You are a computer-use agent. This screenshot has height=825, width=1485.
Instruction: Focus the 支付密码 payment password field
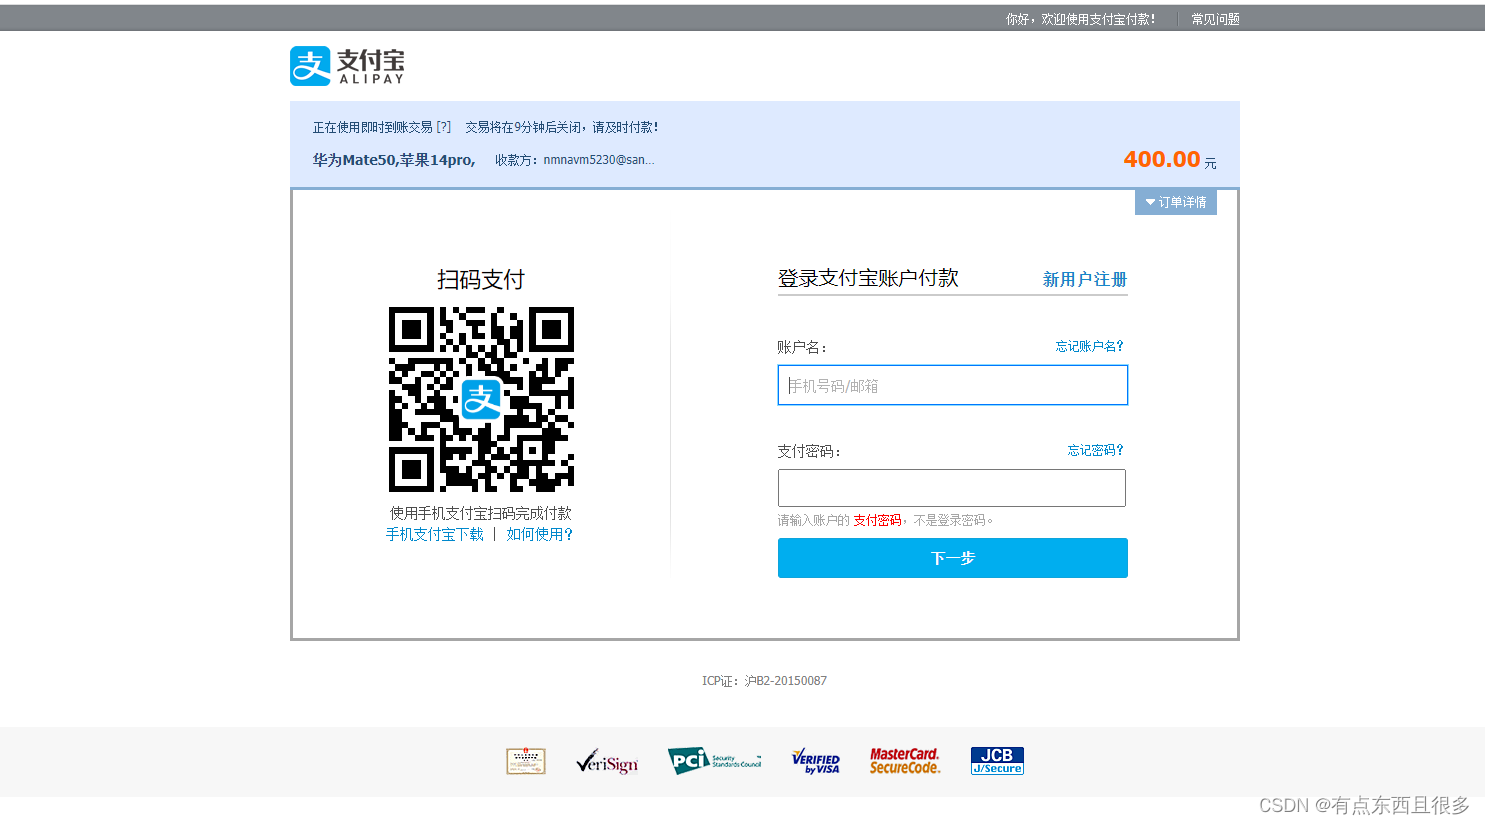[952, 488]
